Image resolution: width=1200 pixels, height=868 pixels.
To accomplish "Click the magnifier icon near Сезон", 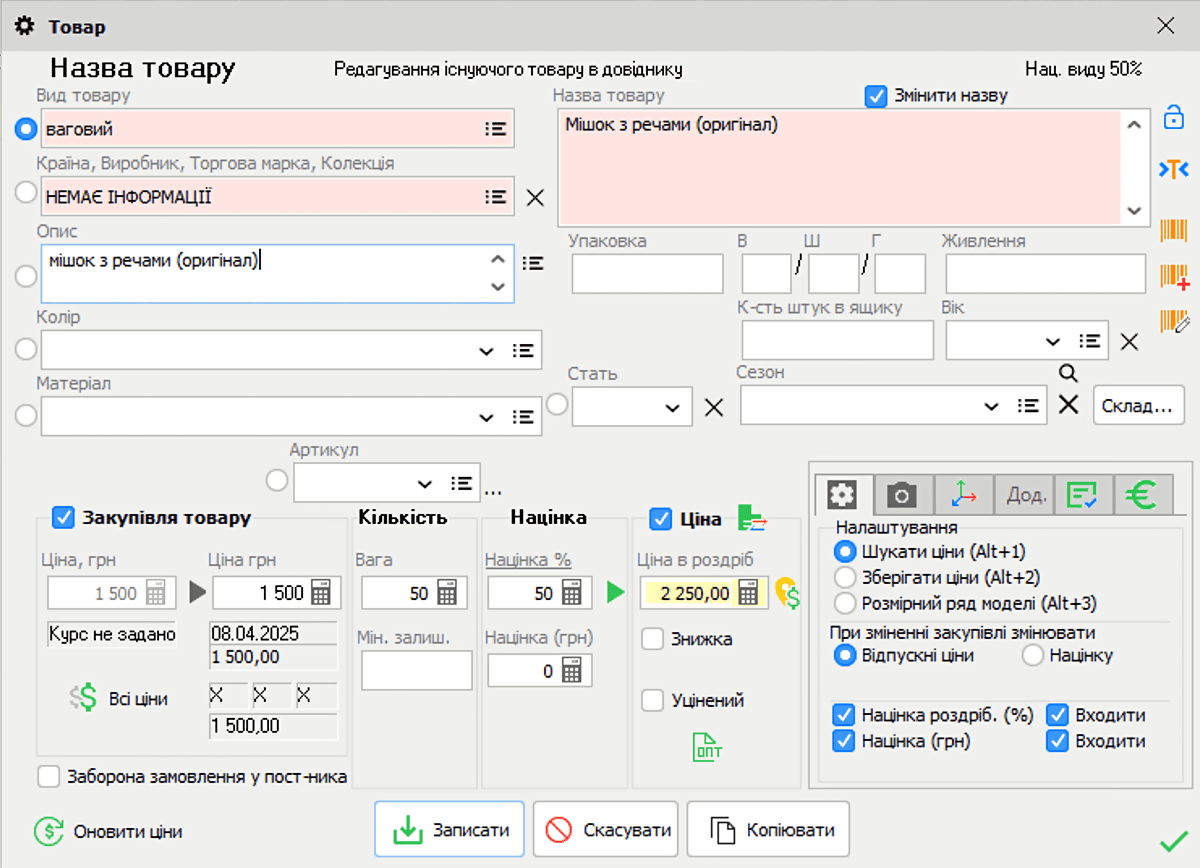I will pyautogui.click(x=1068, y=372).
